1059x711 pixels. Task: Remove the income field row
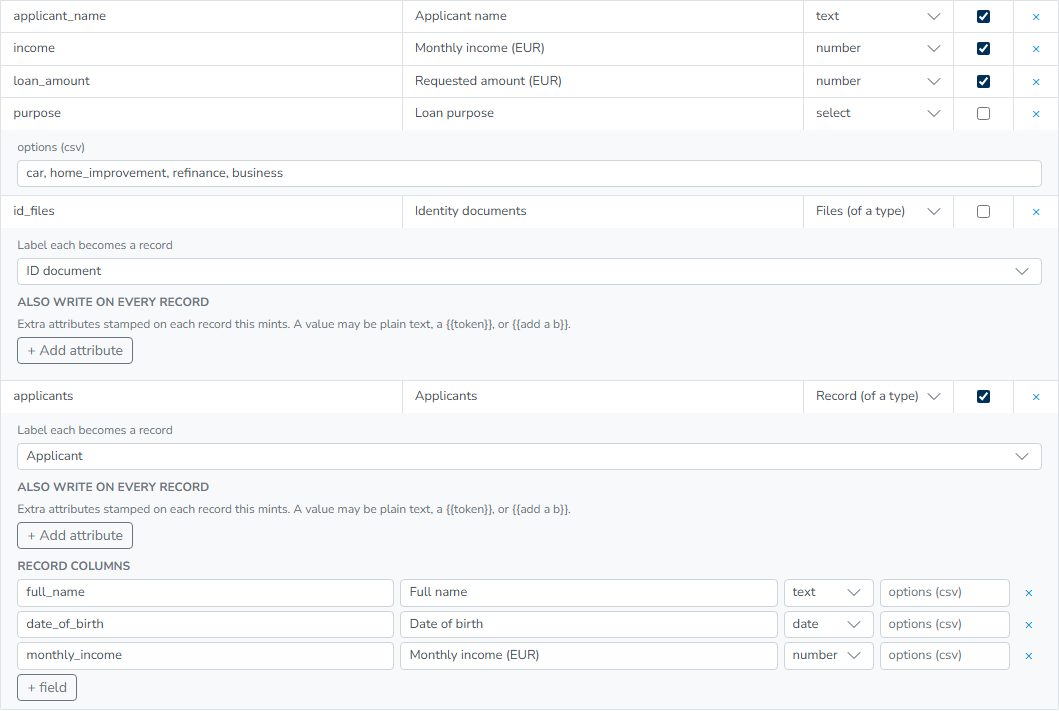[x=1035, y=49]
